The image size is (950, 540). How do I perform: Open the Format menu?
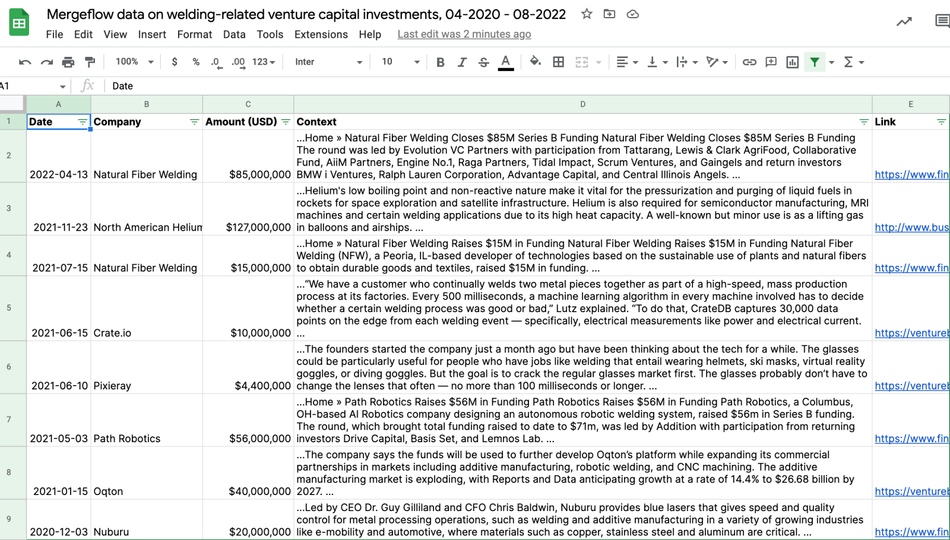194,35
